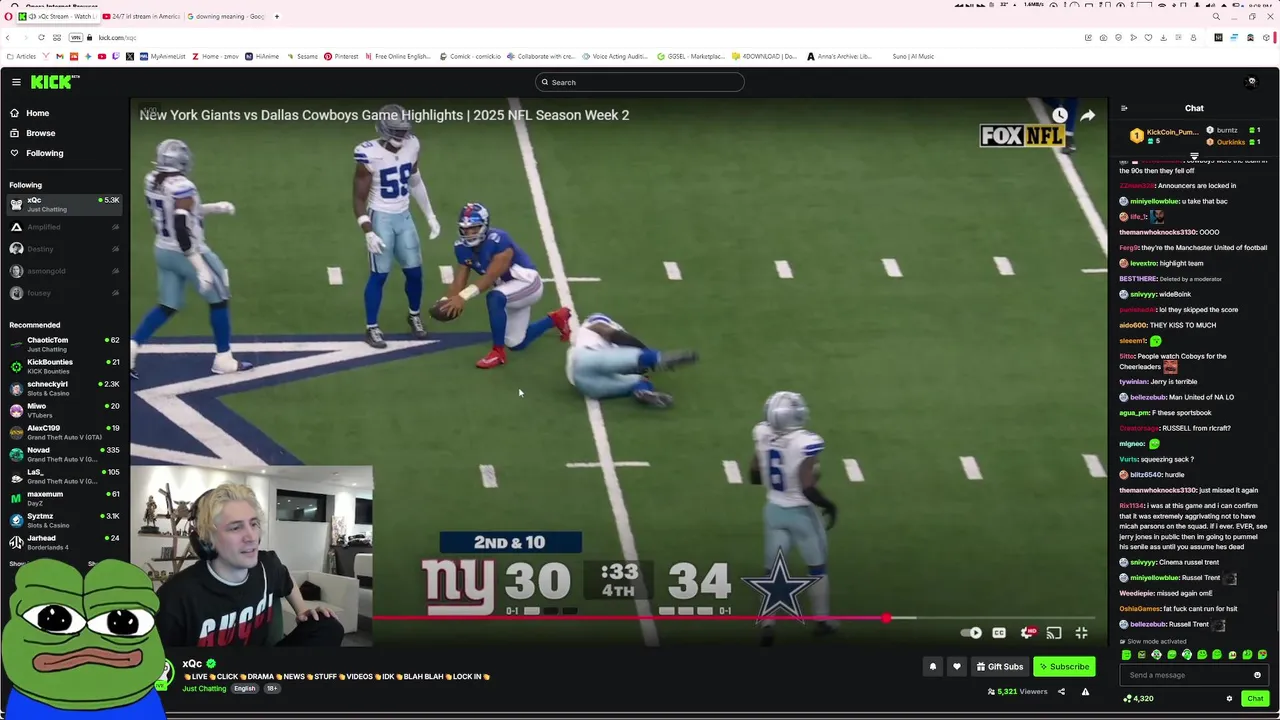
Task: Open Jarhead recommended channel
Action: [64, 542]
